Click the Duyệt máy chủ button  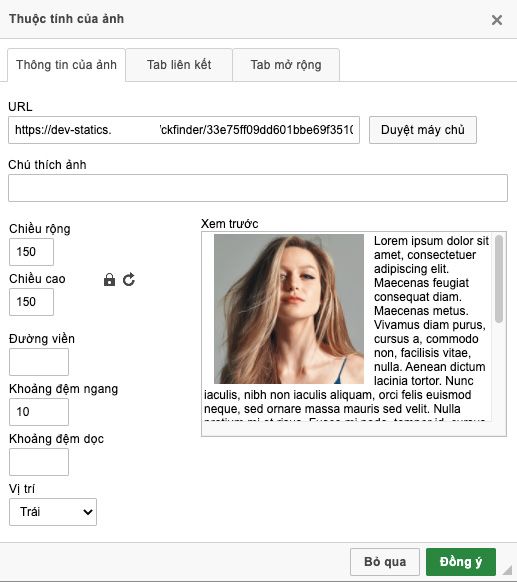423,130
